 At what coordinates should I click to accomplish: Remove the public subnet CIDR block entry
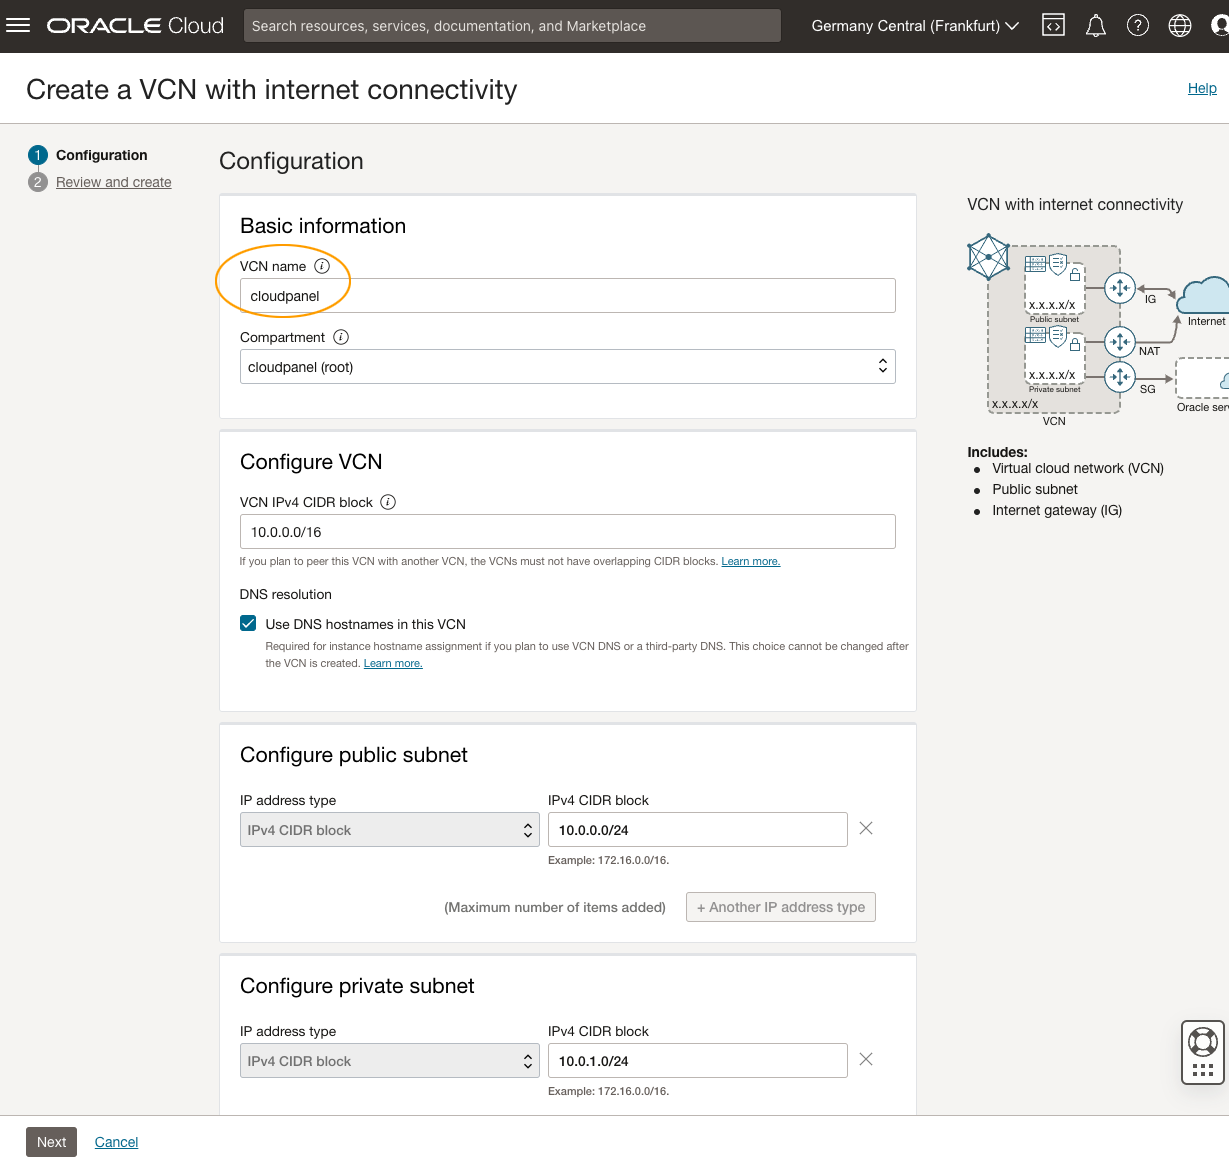tap(865, 828)
